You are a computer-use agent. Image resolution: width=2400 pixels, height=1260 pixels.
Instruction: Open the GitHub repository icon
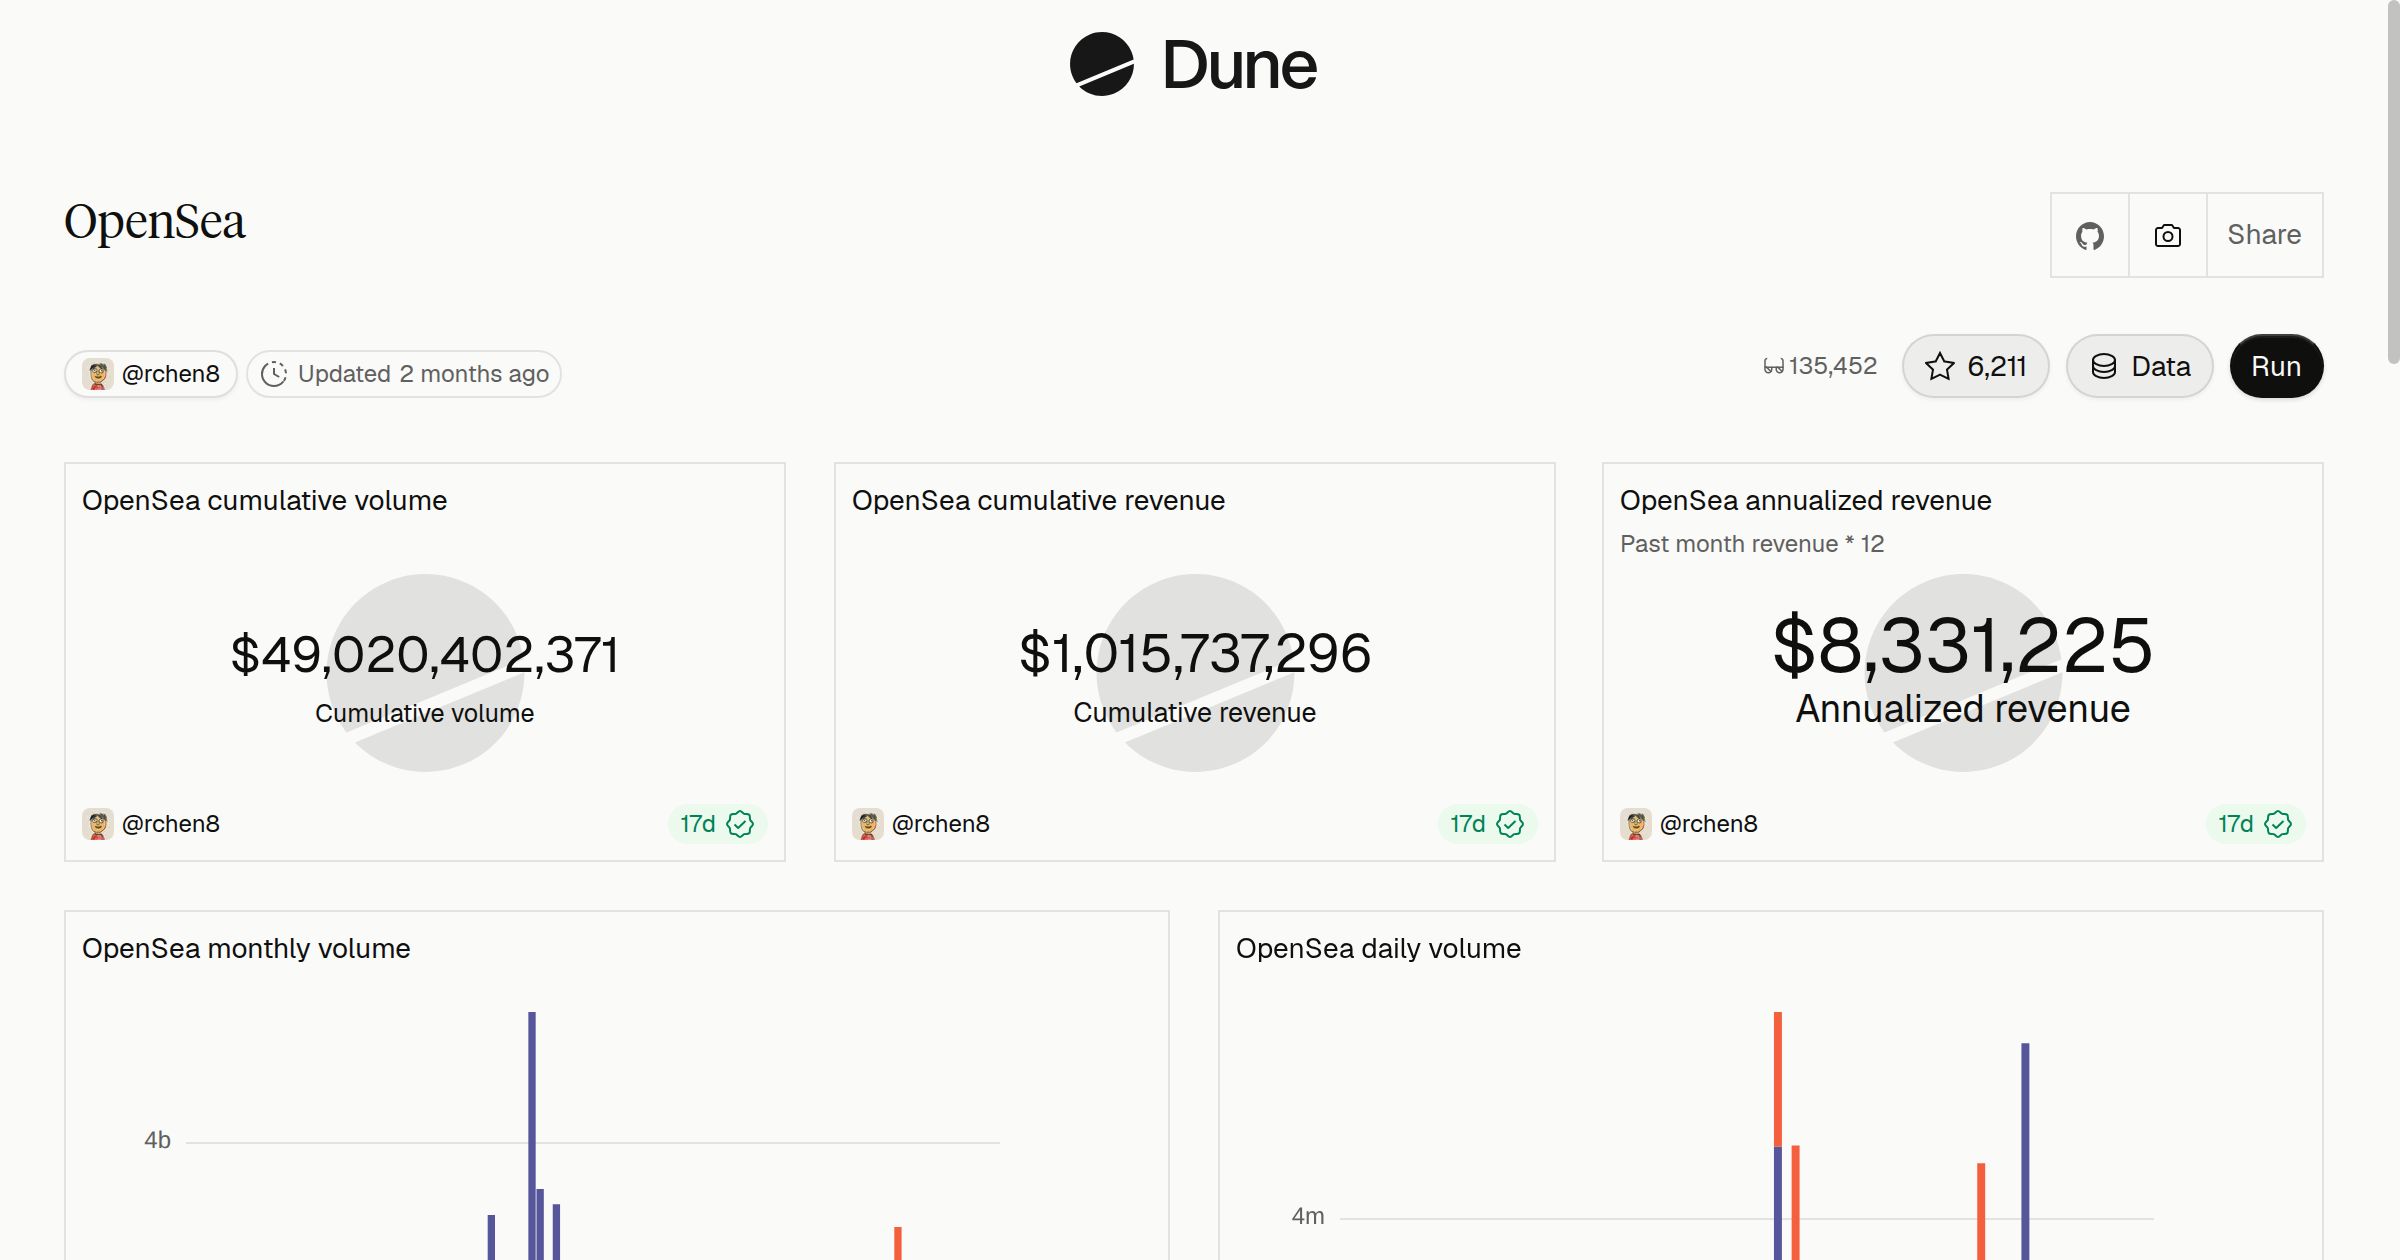2089,235
